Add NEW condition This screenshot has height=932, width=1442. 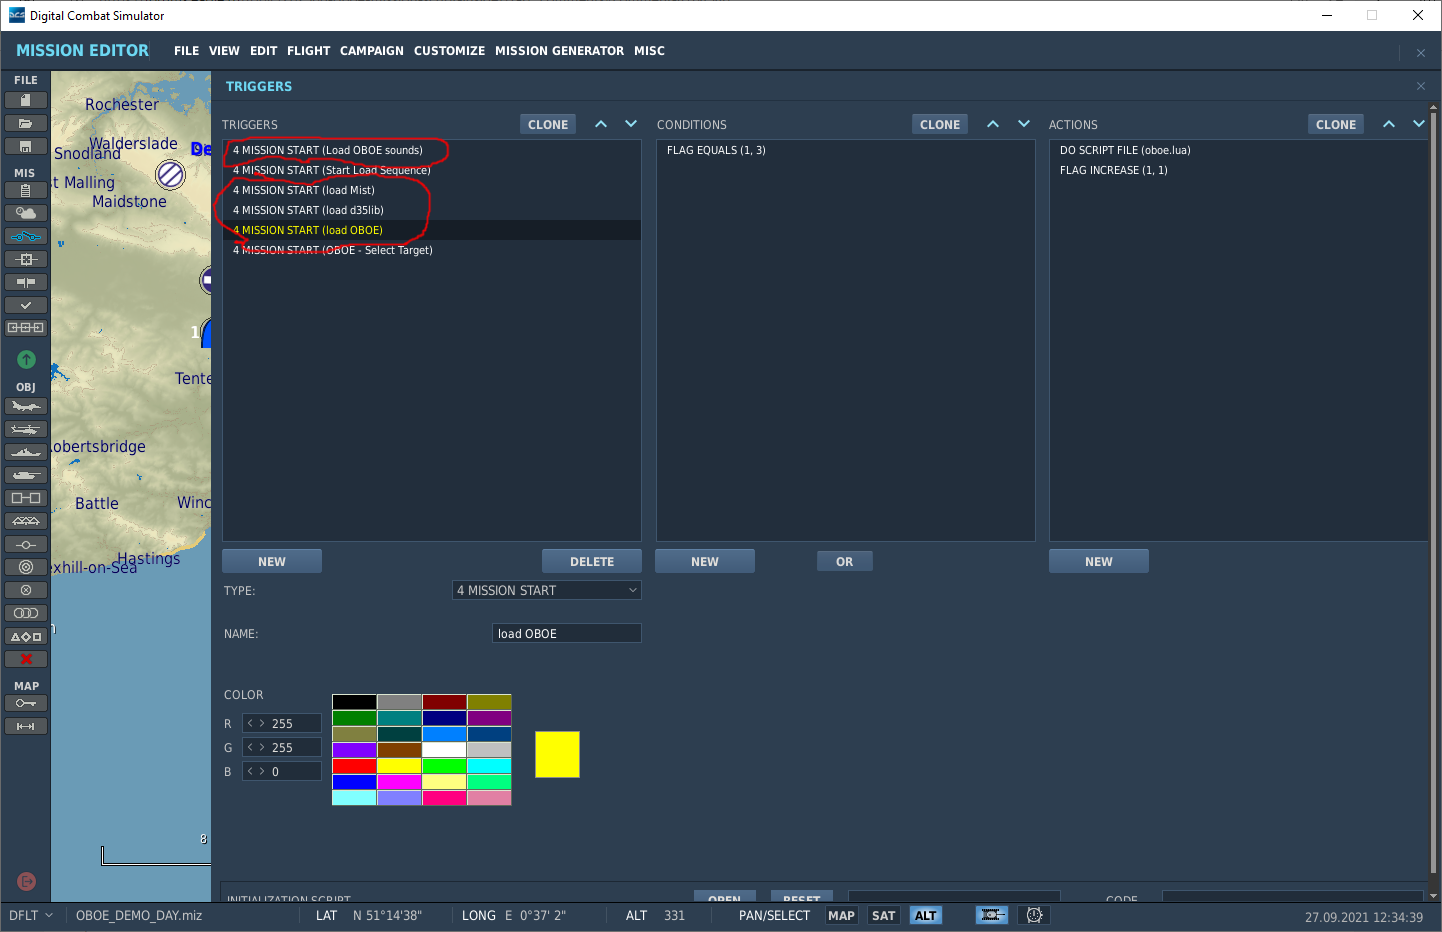tap(705, 561)
